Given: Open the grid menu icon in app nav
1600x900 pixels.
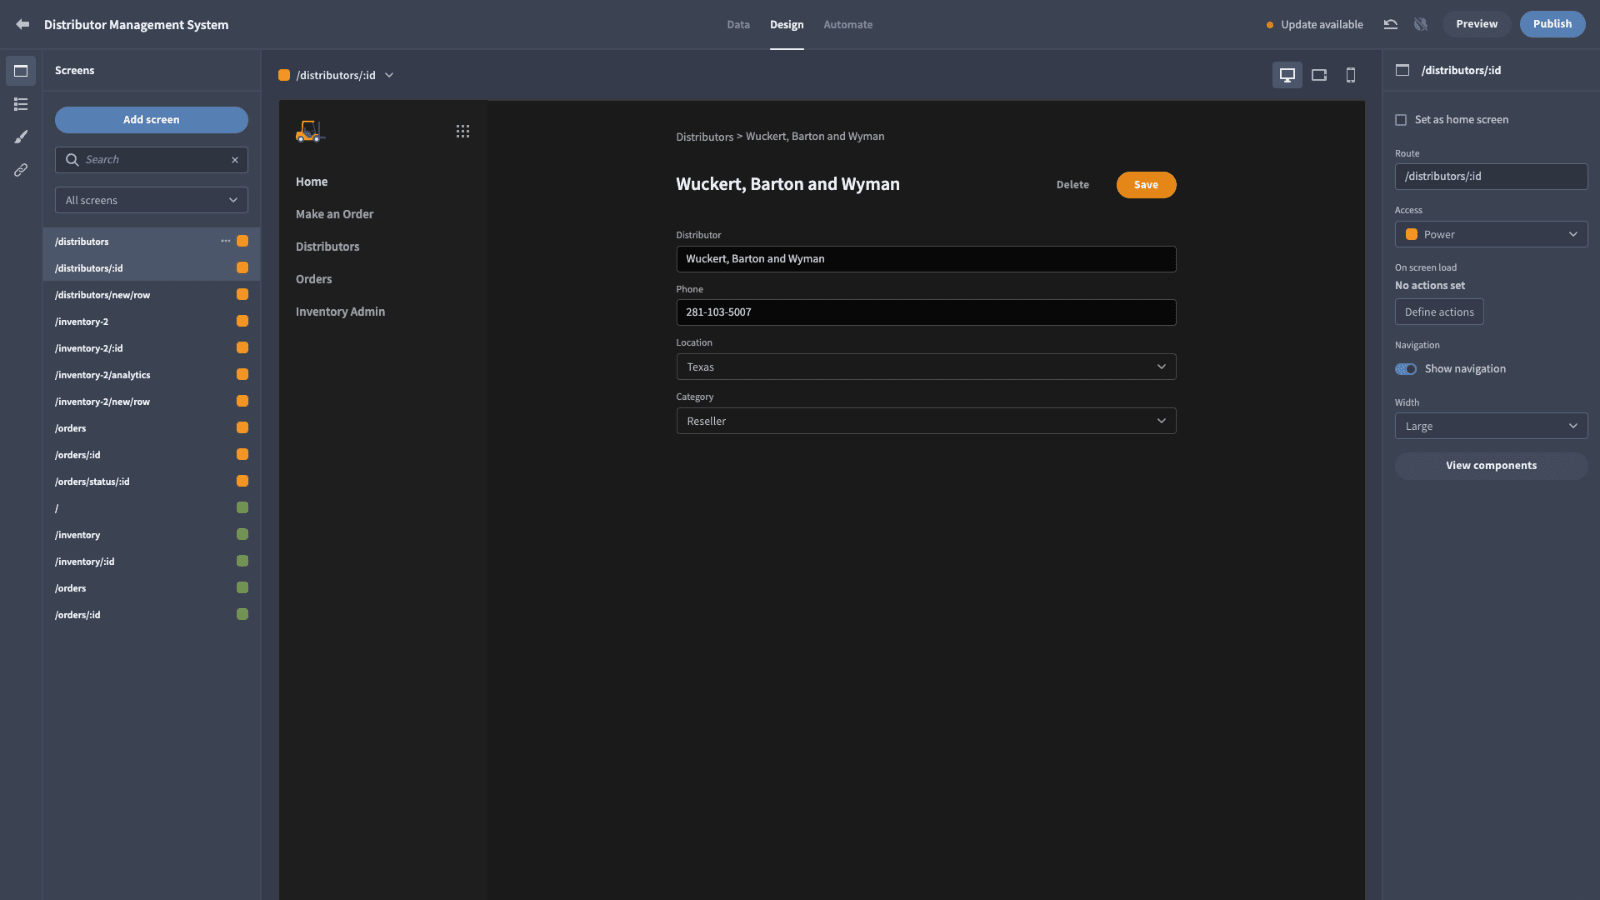Looking at the screenshot, I should click(463, 131).
